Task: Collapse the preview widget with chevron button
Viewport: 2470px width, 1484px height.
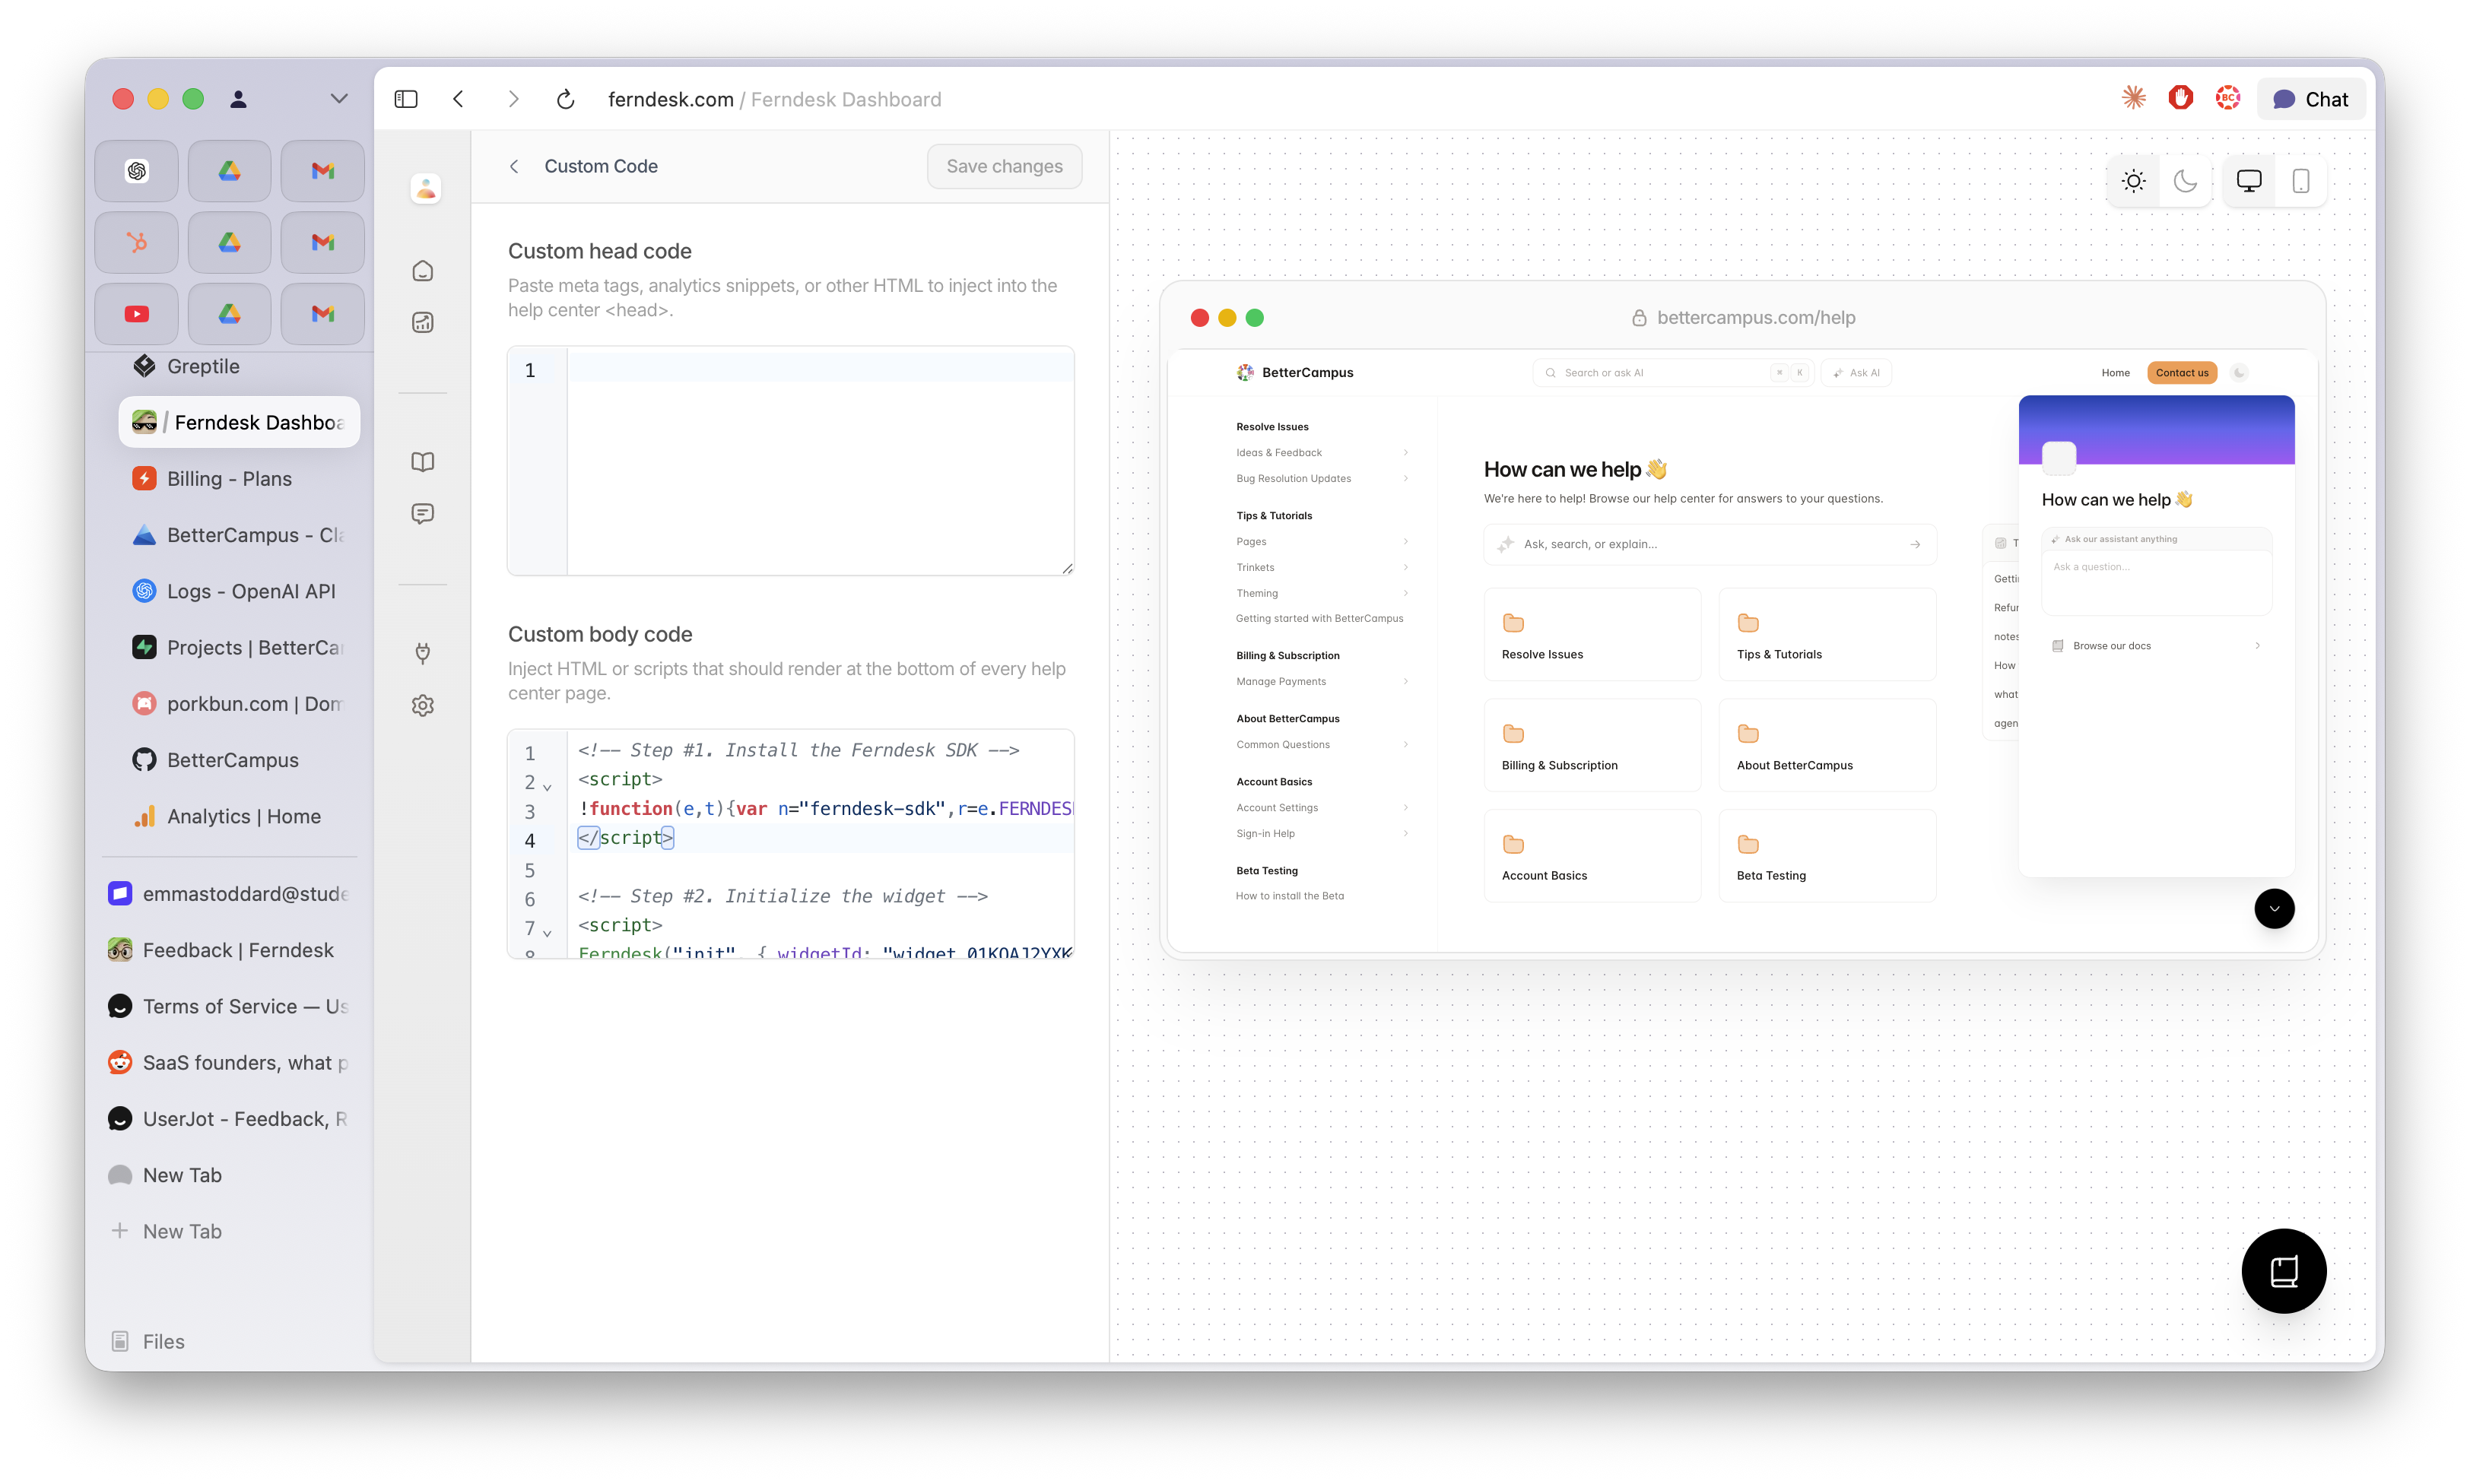Action: click(2273, 908)
